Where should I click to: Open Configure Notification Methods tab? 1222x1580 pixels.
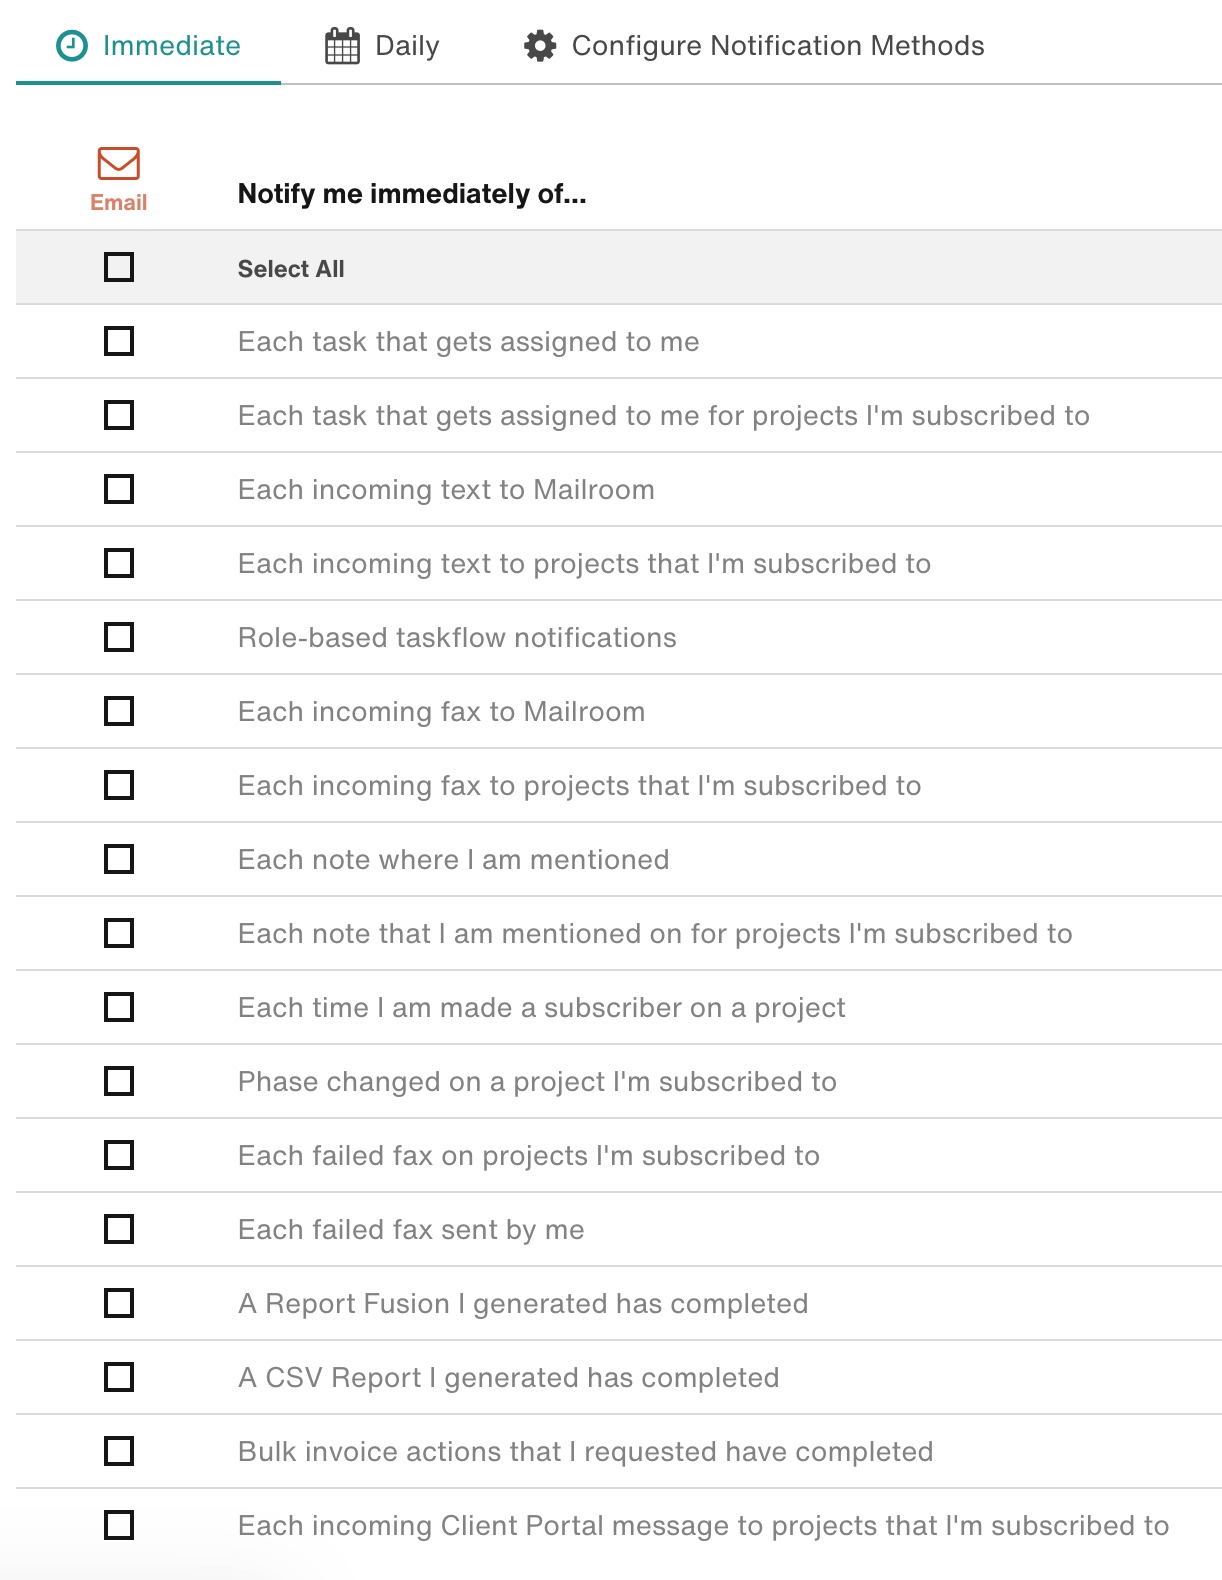pyautogui.click(x=754, y=46)
